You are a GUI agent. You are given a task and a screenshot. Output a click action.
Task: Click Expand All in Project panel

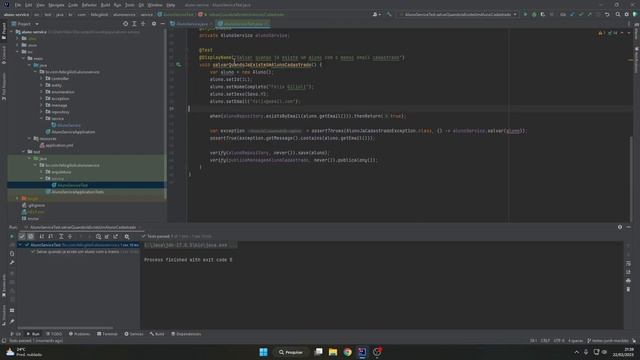point(134,24)
